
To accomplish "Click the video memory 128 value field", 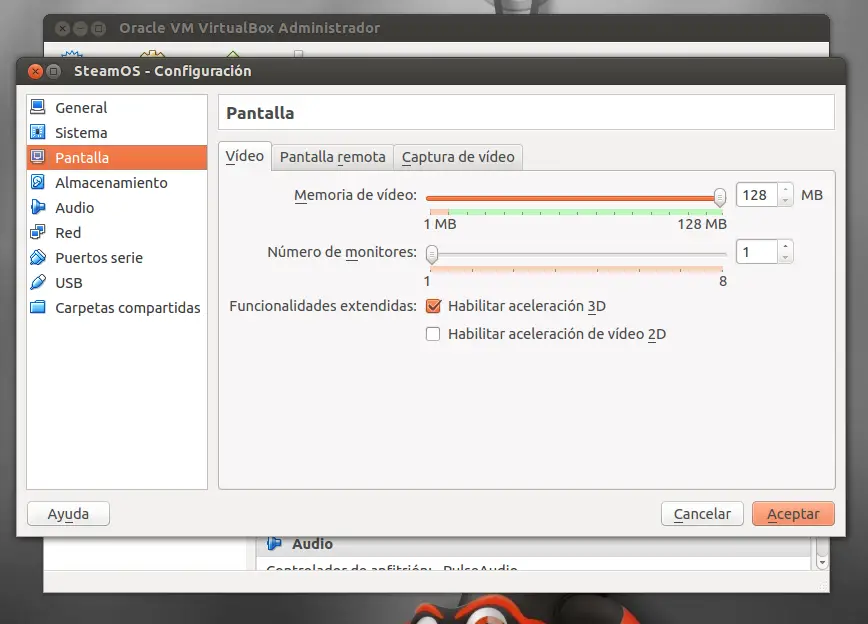I will coord(757,195).
